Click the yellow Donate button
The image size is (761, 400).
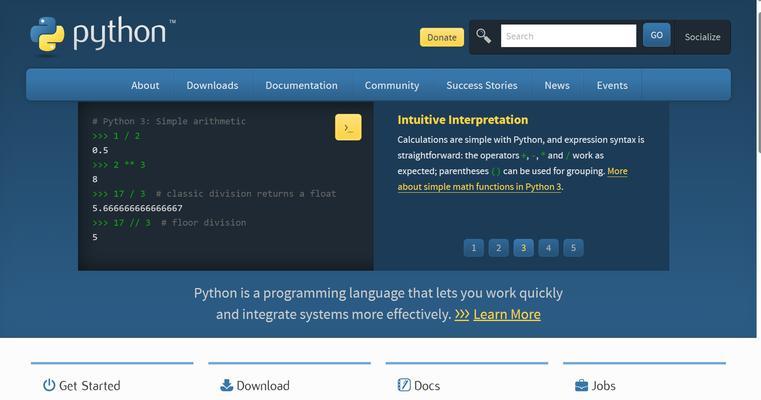[442, 37]
